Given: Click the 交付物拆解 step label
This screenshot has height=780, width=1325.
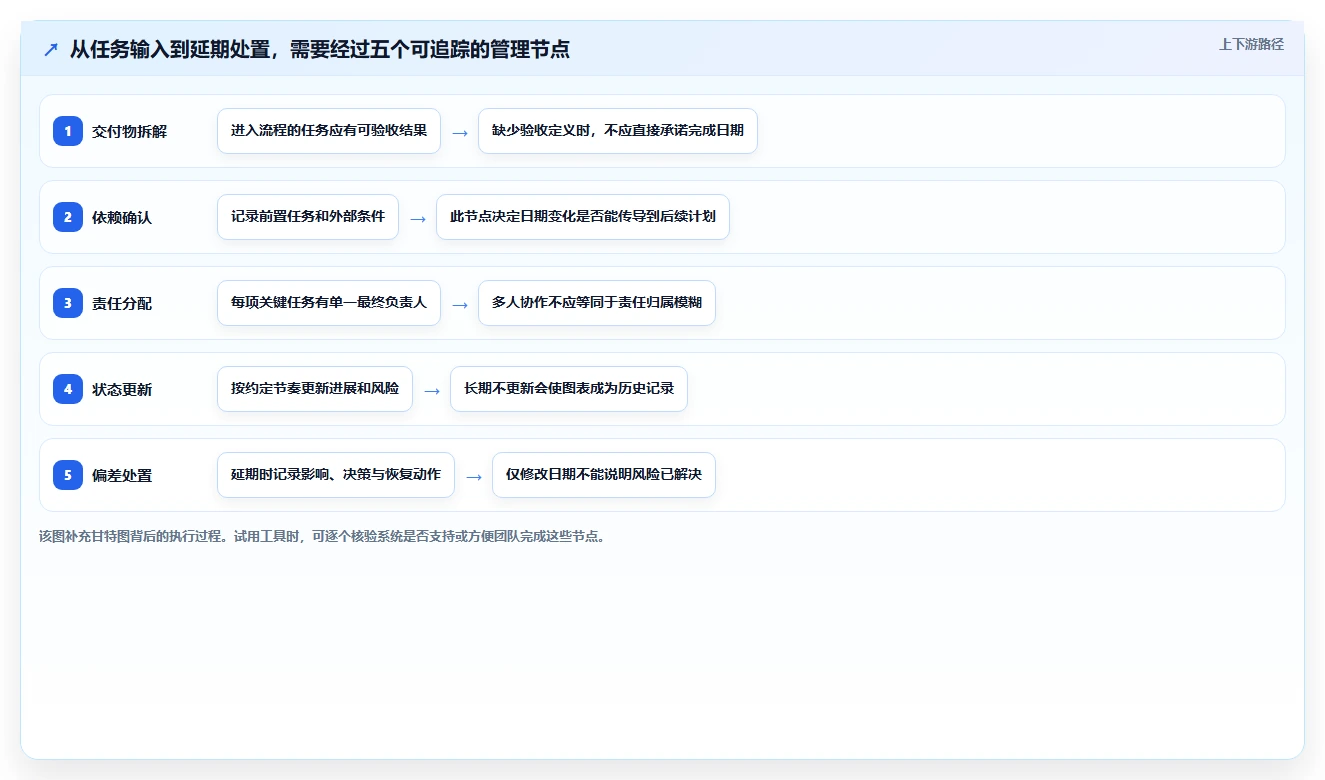Looking at the screenshot, I should 130,131.
